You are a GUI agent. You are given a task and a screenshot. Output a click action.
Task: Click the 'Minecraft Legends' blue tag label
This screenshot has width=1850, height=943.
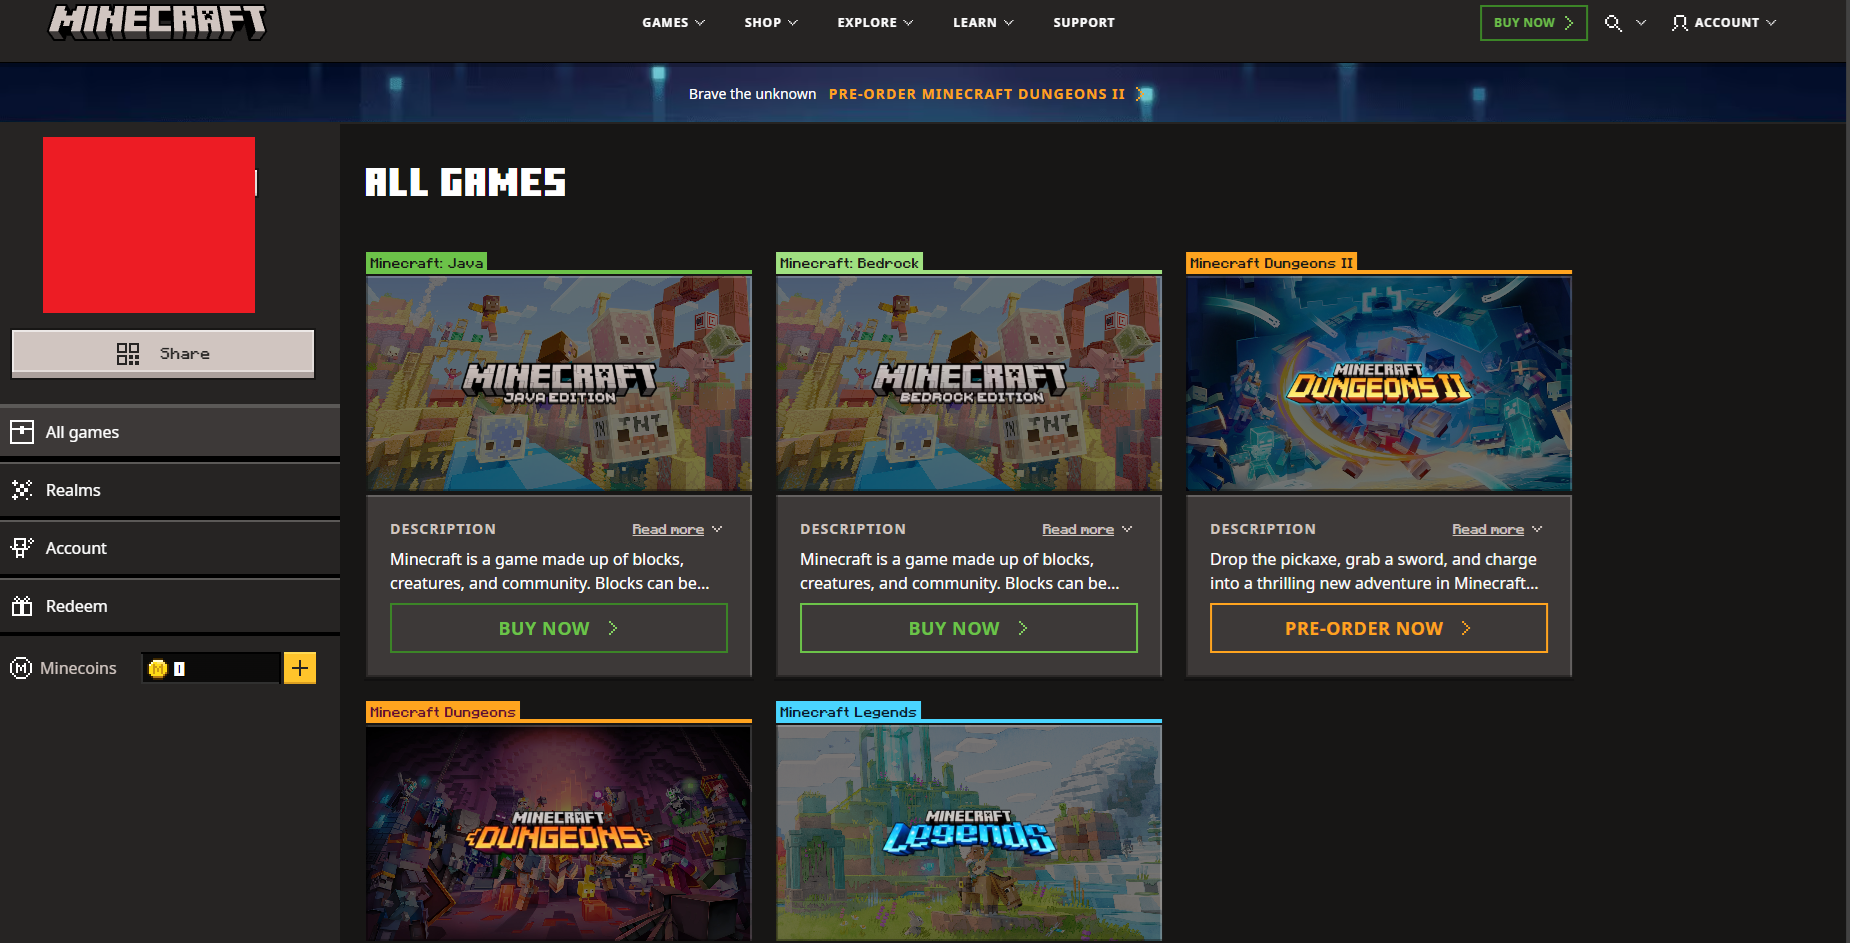[x=848, y=712]
